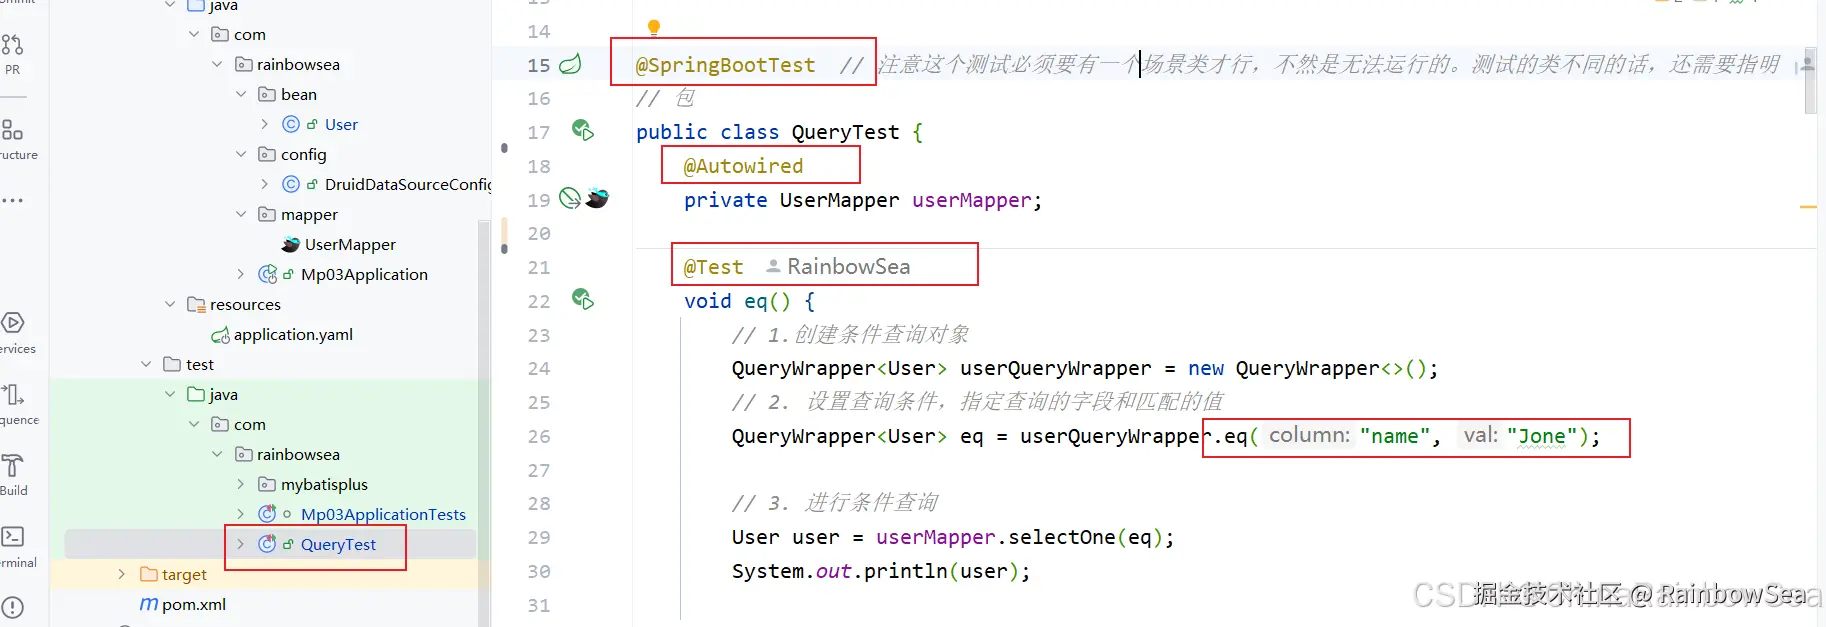Click userMapper field name on line 19
1826x627 pixels.
coord(971,200)
